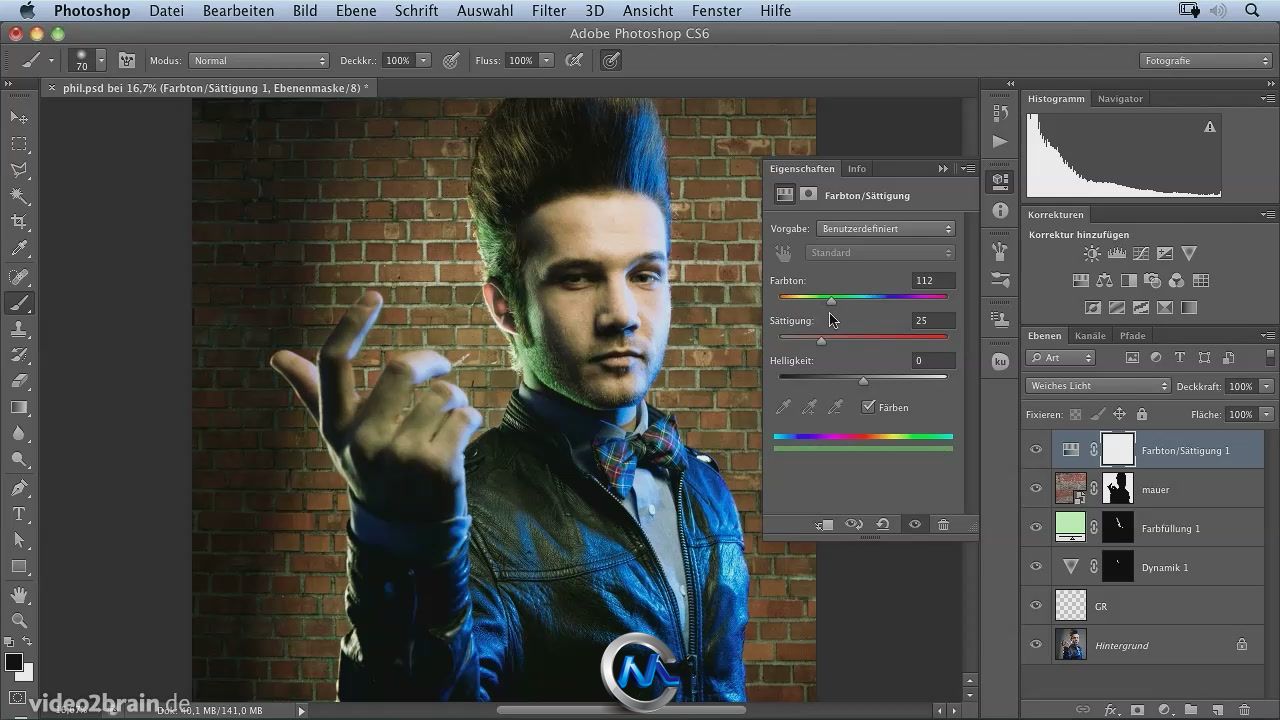Open the Fotografie workspace dropdown

pyautogui.click(x=1205, y=61)
